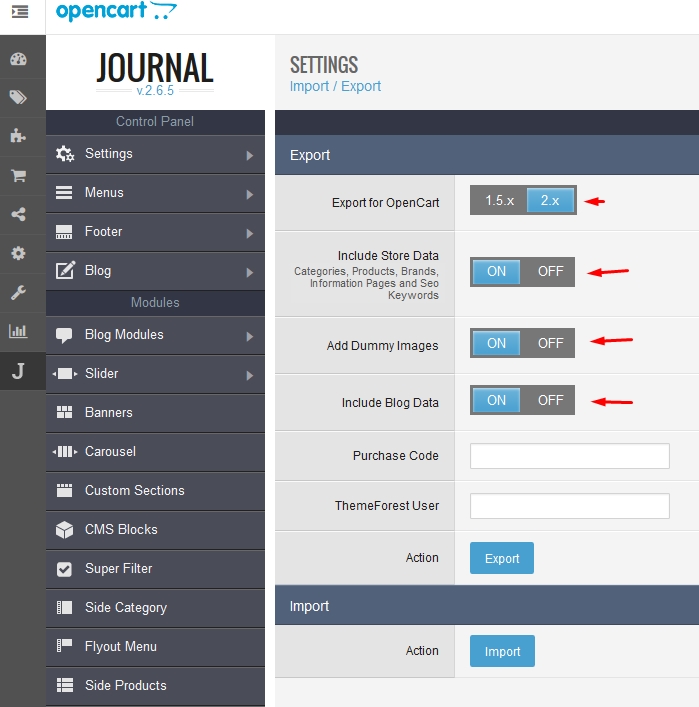
Task: Expand the Menus submenu arrow
Action: coord(250,195)
